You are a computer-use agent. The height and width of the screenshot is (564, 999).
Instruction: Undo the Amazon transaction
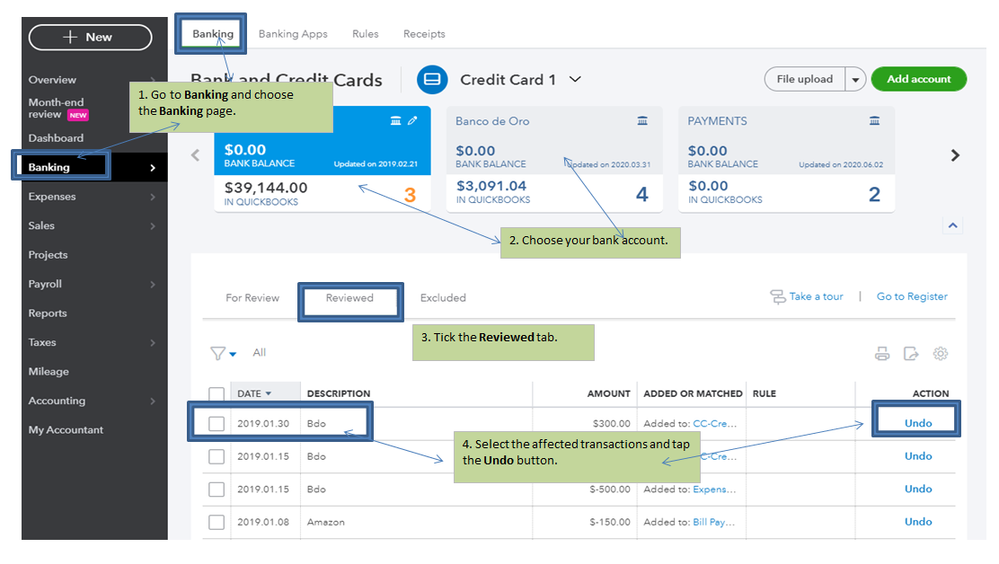[918, 522]
